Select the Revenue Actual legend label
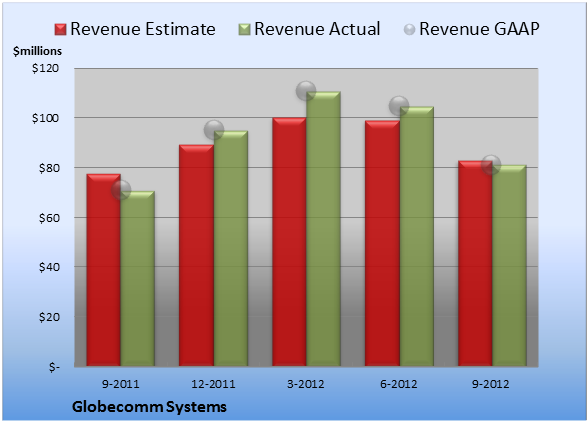588x422 pixels. [317, 29]
